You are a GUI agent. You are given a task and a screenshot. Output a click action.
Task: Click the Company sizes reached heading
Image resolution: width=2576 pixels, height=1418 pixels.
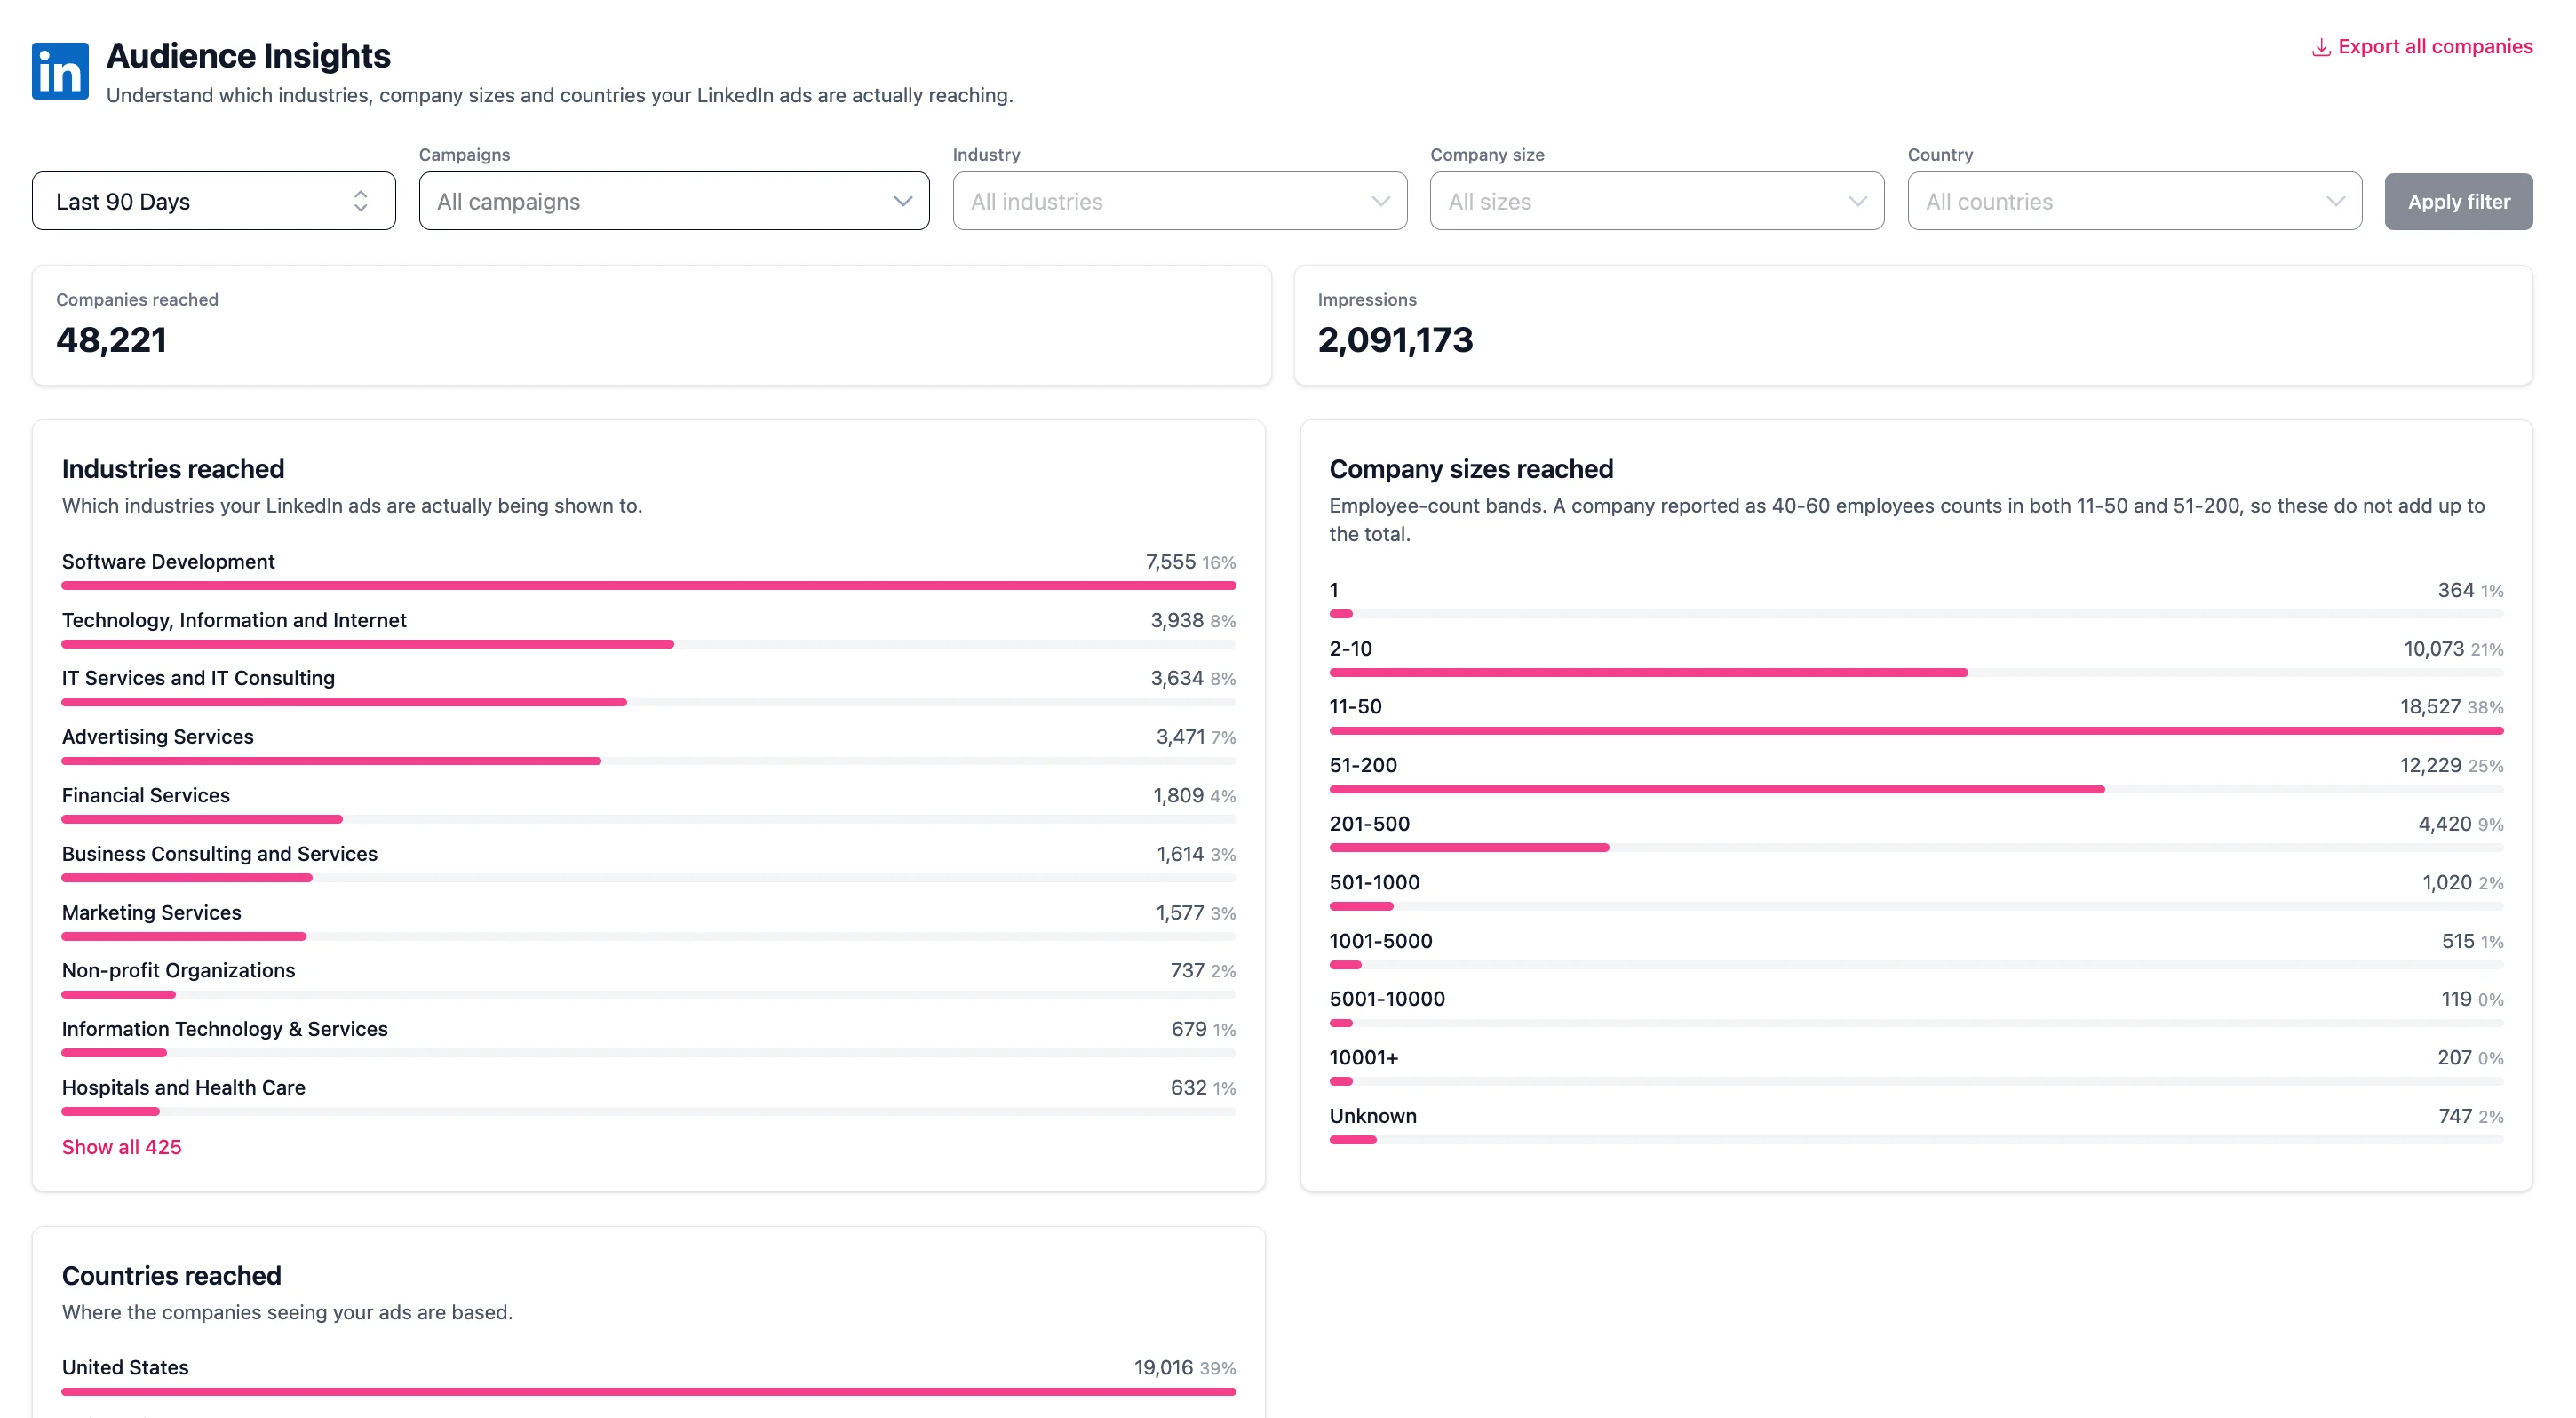[x=1471, y=469]
